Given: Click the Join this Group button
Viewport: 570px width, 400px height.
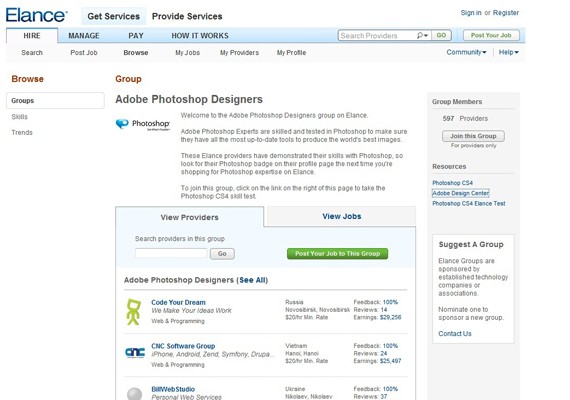Looking at the screenshot, I should 473,136.
